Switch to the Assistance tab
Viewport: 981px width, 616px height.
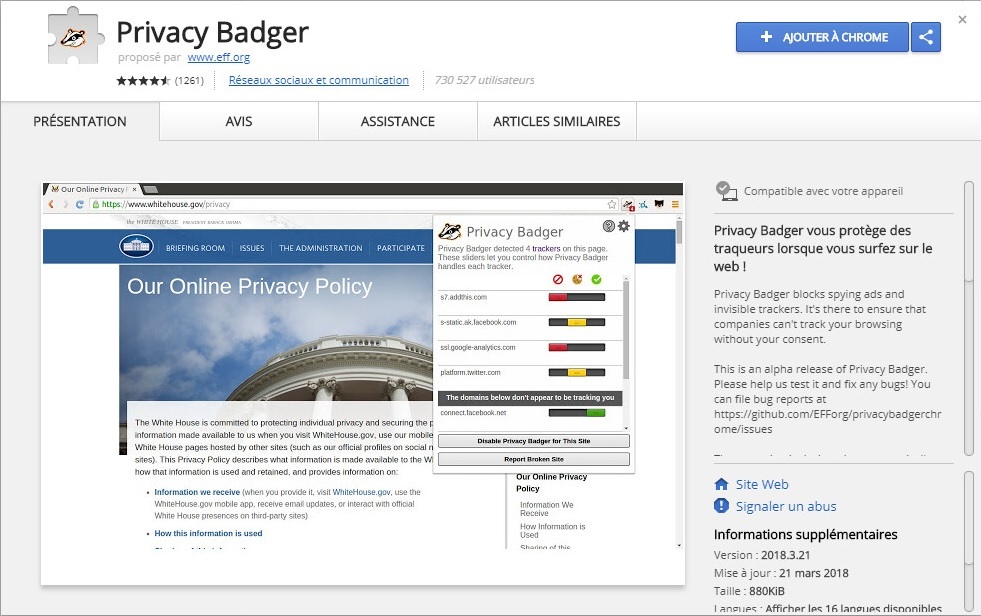pos(397,121)
